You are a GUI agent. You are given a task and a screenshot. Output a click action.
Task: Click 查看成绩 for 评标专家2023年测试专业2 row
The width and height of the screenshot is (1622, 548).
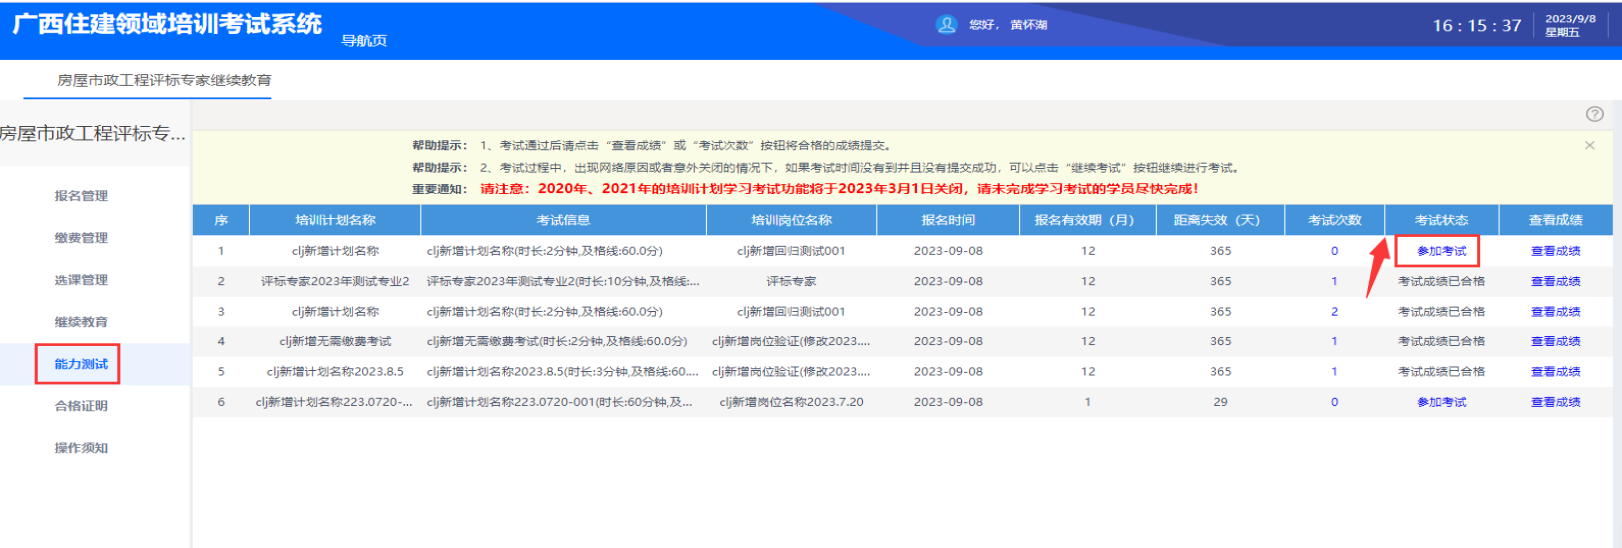[1555, 281]
